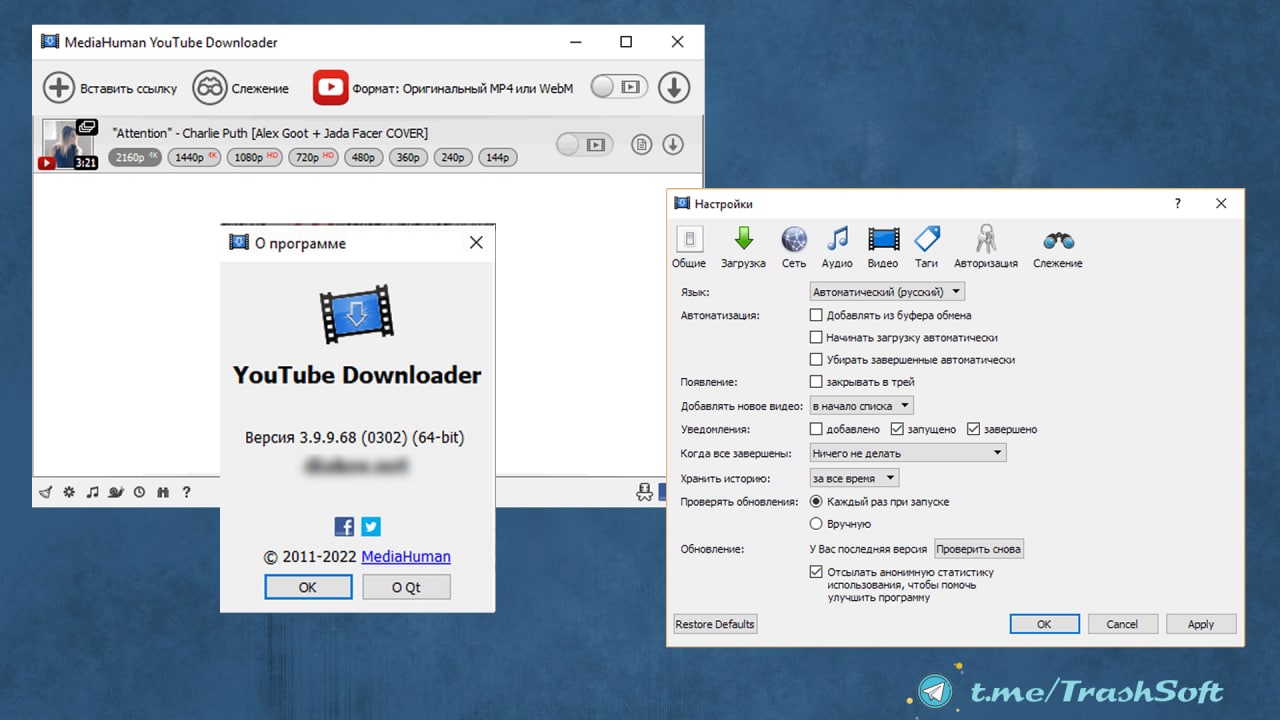This screenshot has width=1280, height=720.
Task: Click the "Проверить снова" button
Action: point(979,549)
